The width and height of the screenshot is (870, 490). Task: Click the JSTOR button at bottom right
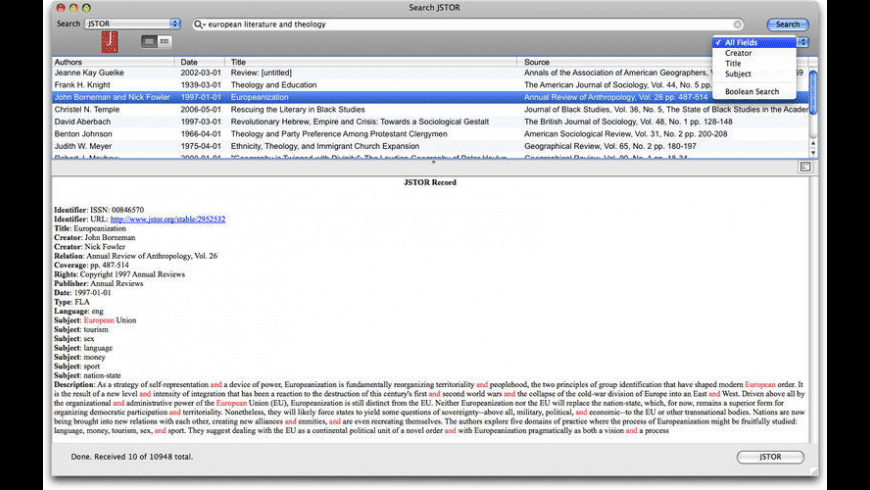770,457
